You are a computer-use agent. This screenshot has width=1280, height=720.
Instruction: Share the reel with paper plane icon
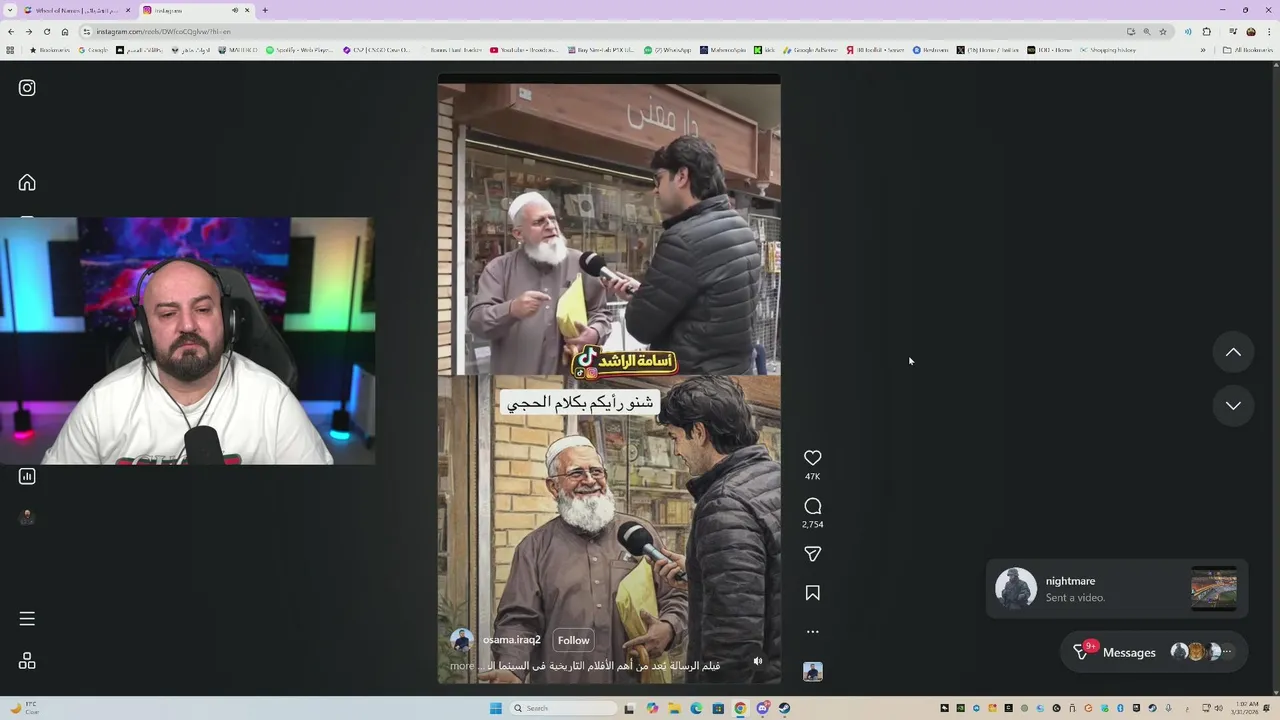pyautogui.click(x=812, y=554)
